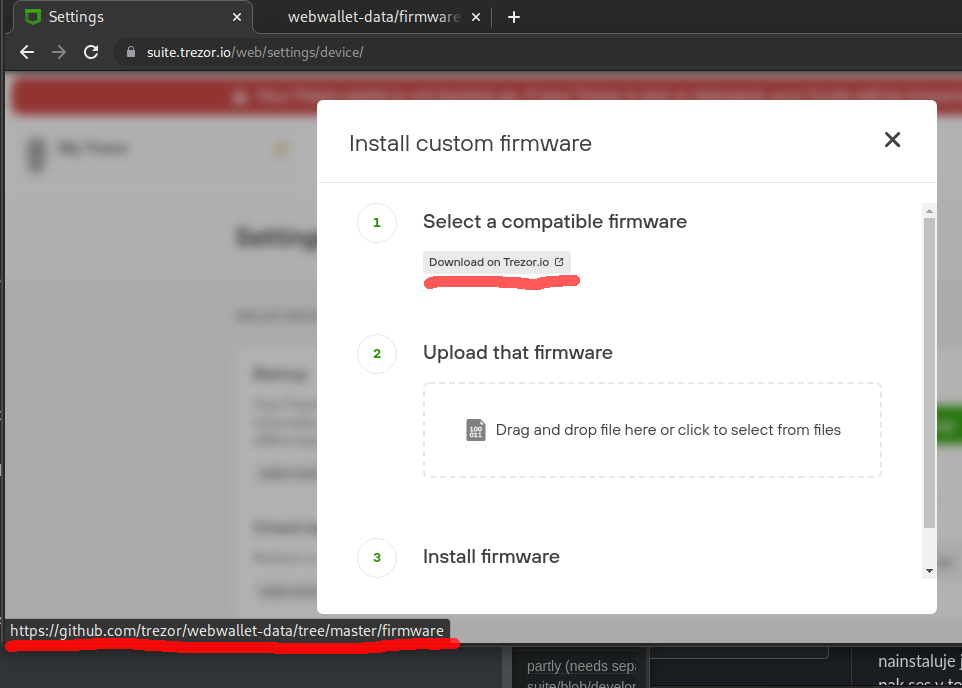Click the padlock icon in the address bar

coord(130,52)
